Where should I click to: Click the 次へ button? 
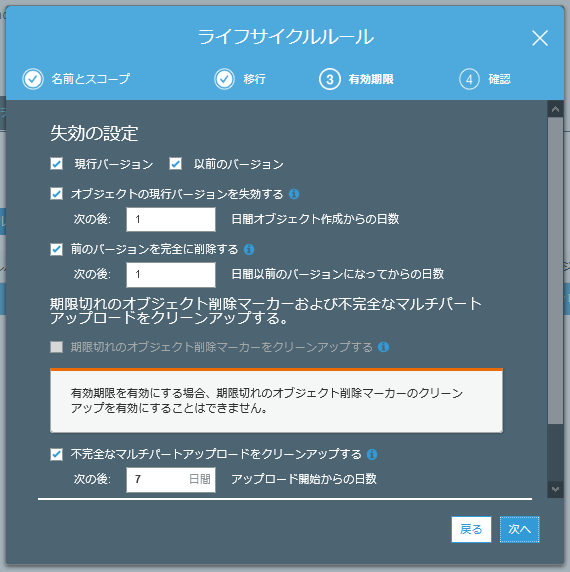(520, 529)
